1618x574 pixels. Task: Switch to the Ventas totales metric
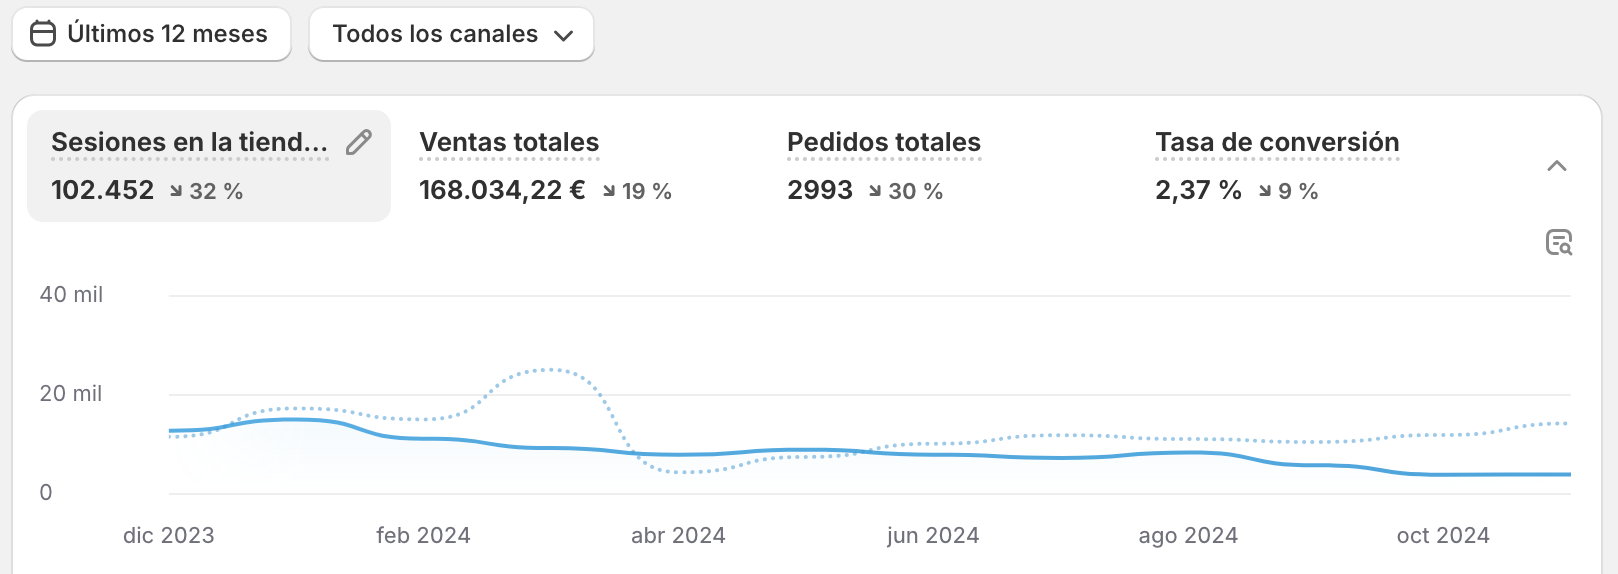(x=509, y=143)
